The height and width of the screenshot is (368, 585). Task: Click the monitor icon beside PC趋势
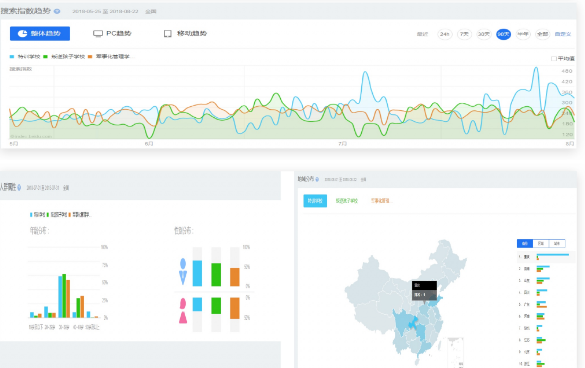pos(98,34)
